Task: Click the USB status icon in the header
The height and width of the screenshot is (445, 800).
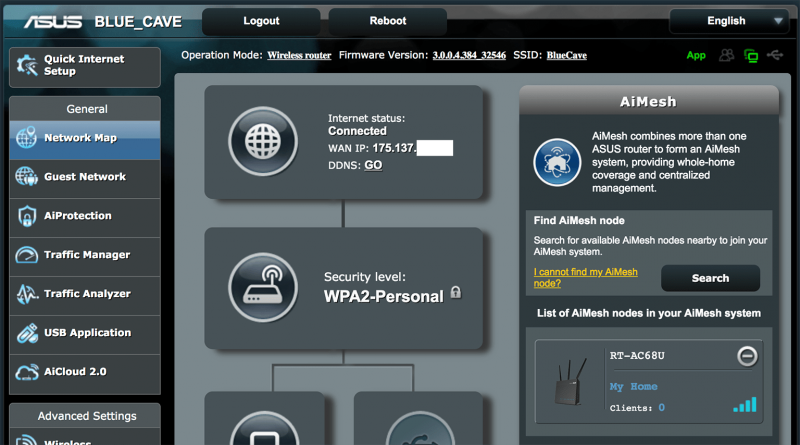Action: tap(775, 55)
